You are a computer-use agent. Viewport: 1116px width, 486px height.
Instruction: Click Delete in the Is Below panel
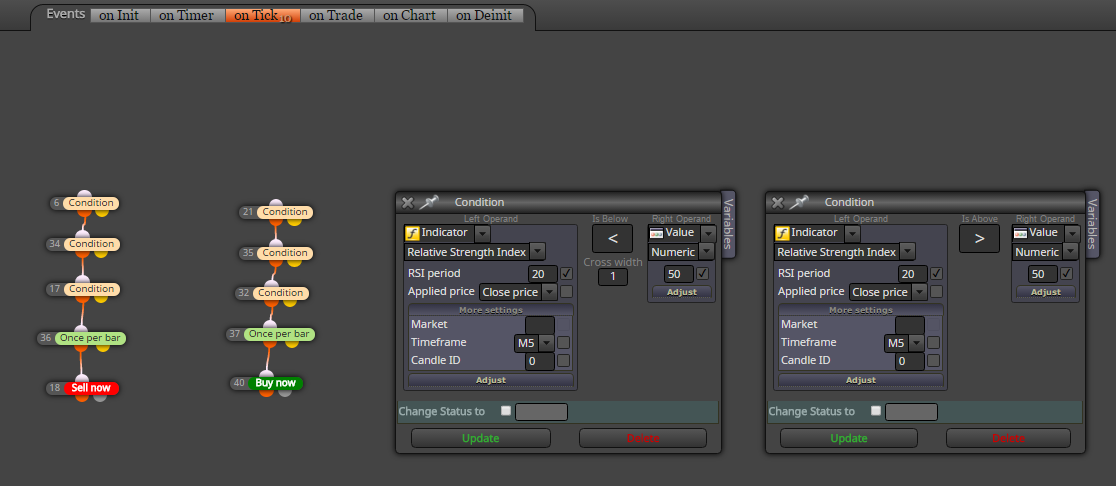tap(643, 438)
